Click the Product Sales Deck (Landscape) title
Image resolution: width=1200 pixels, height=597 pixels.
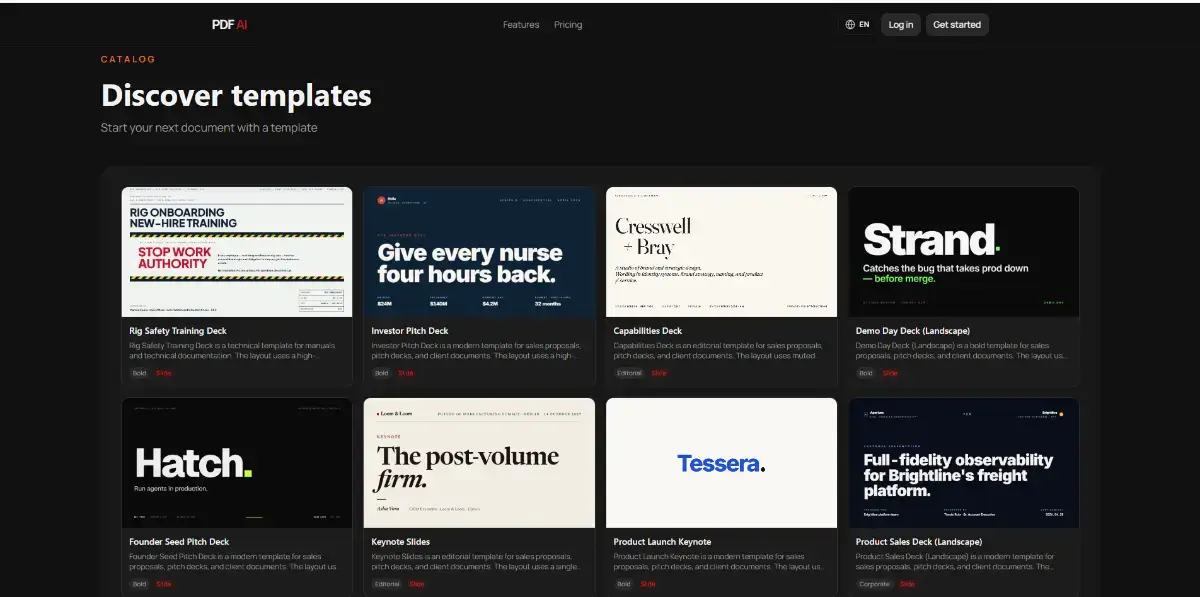click(x=919, y=542)
